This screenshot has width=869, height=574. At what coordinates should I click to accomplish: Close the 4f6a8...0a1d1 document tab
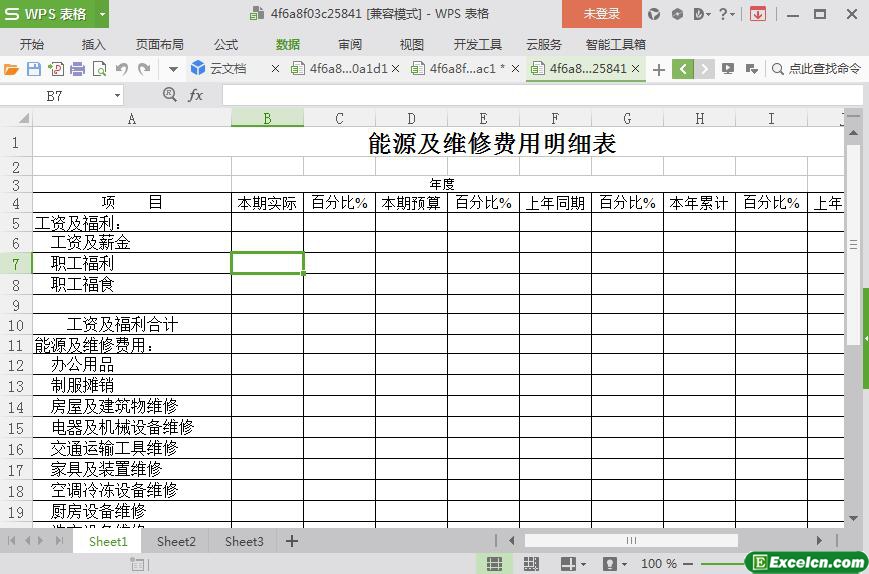point(396,69)
